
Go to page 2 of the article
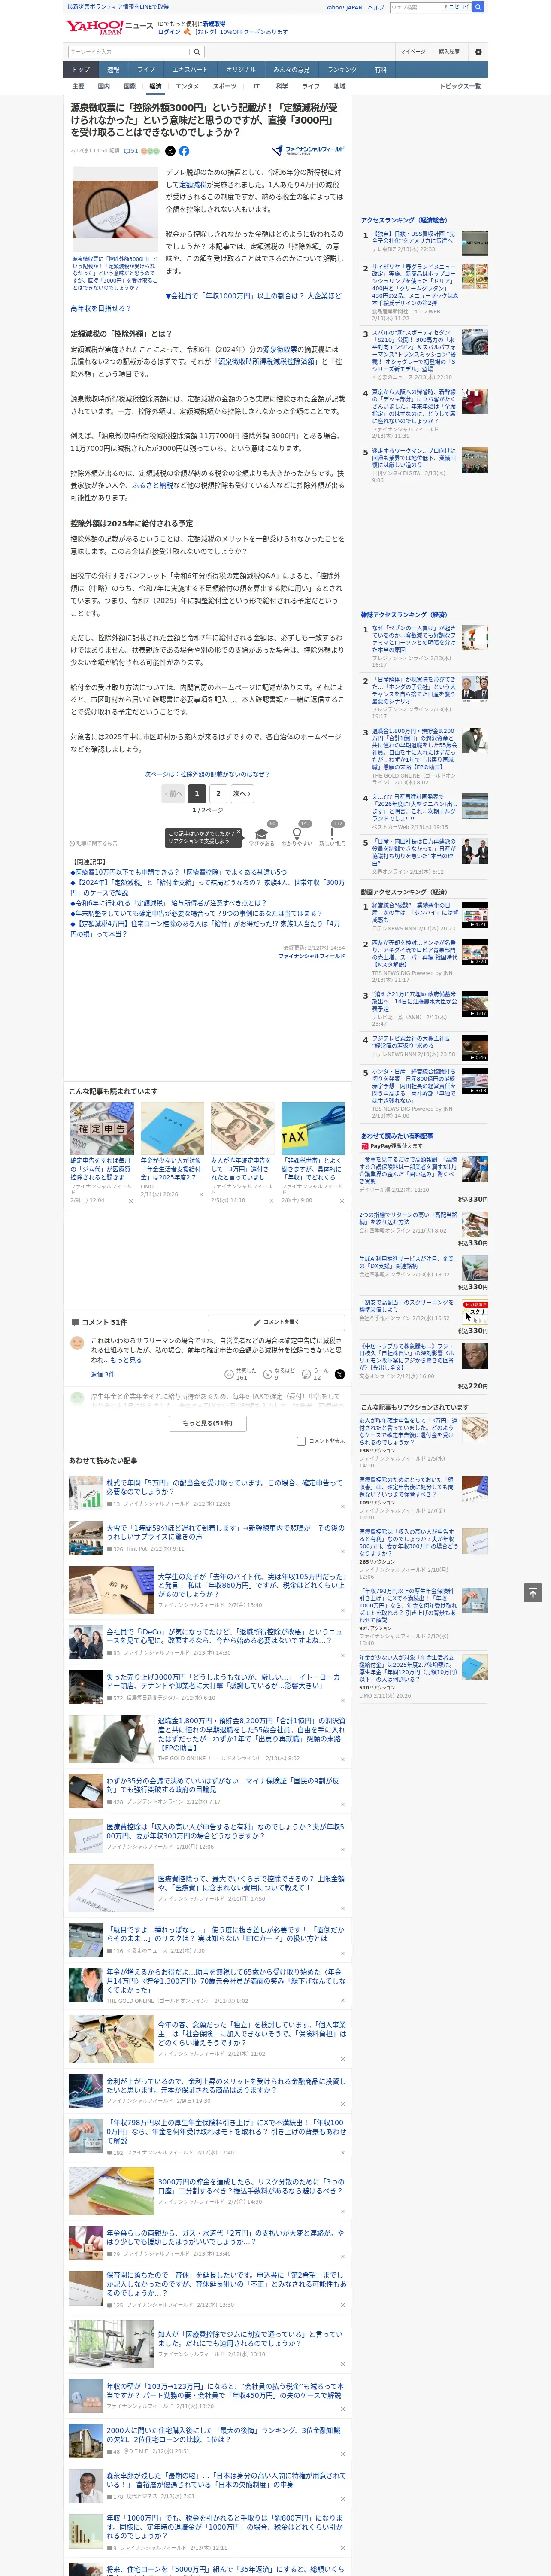click(218, 793)
